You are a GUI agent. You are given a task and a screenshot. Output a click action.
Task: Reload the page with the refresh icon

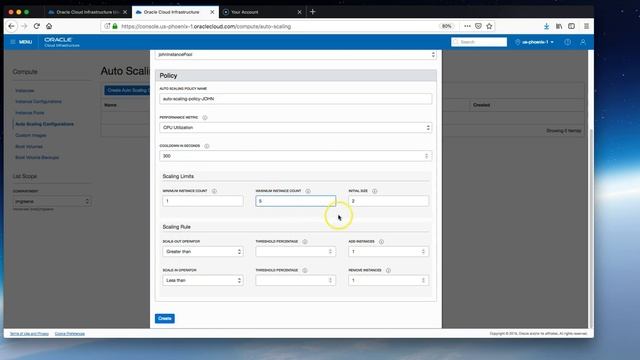(x=37, y=26)
